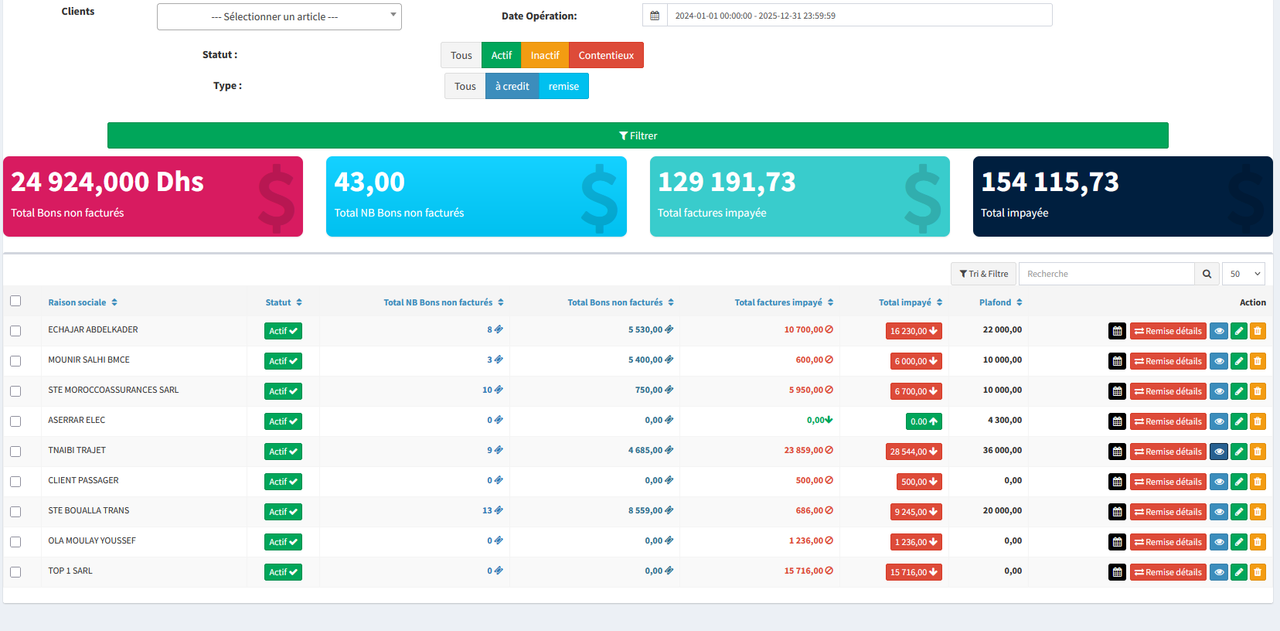Check the TNAIBI TRAJET row checkbox
Viewport: 1280px width, 631px height.
click(x=15, y=451)
